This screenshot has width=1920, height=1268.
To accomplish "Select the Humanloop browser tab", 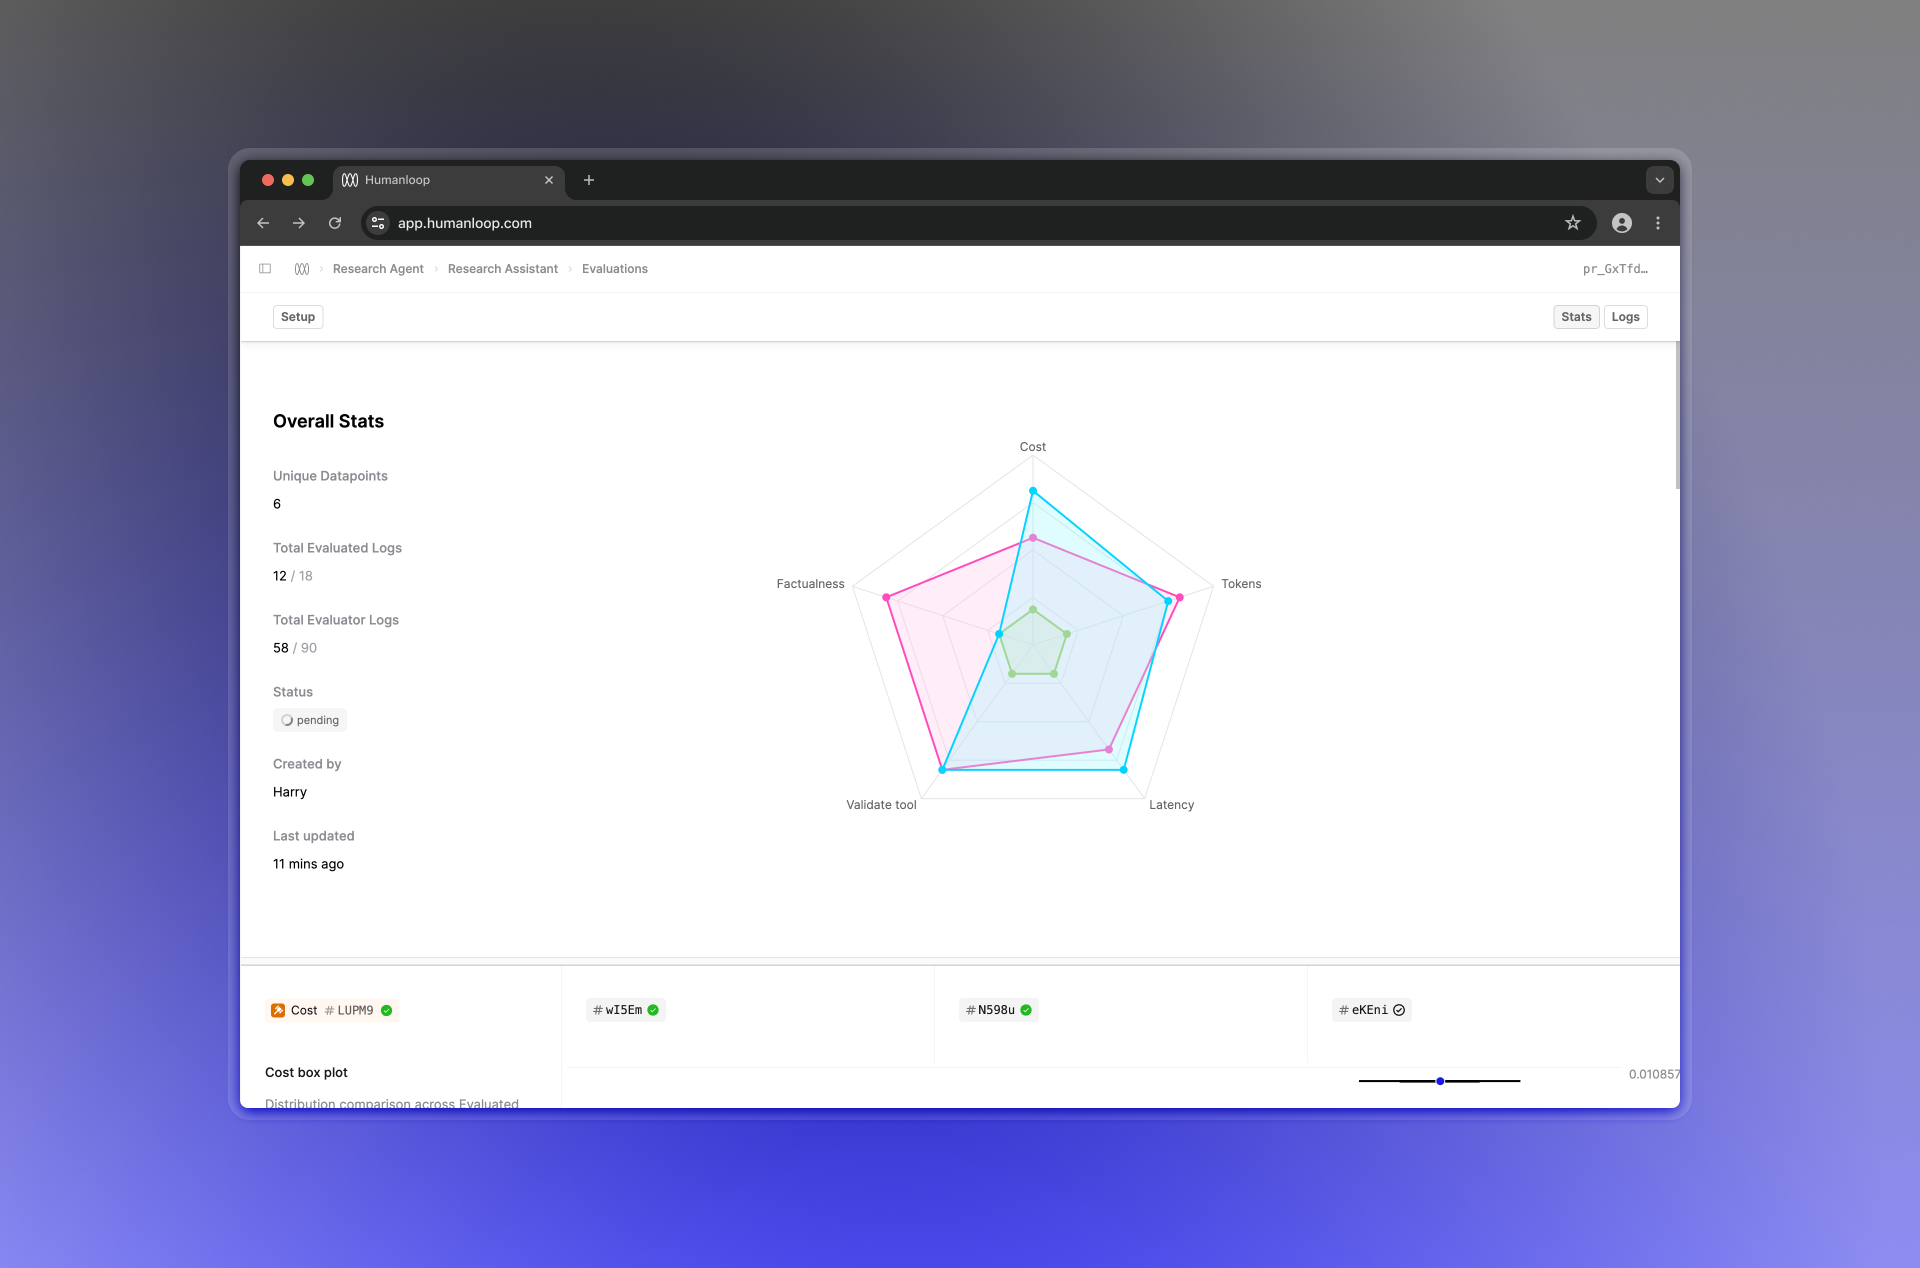I will pyautogui.click(x=448, y=180).
